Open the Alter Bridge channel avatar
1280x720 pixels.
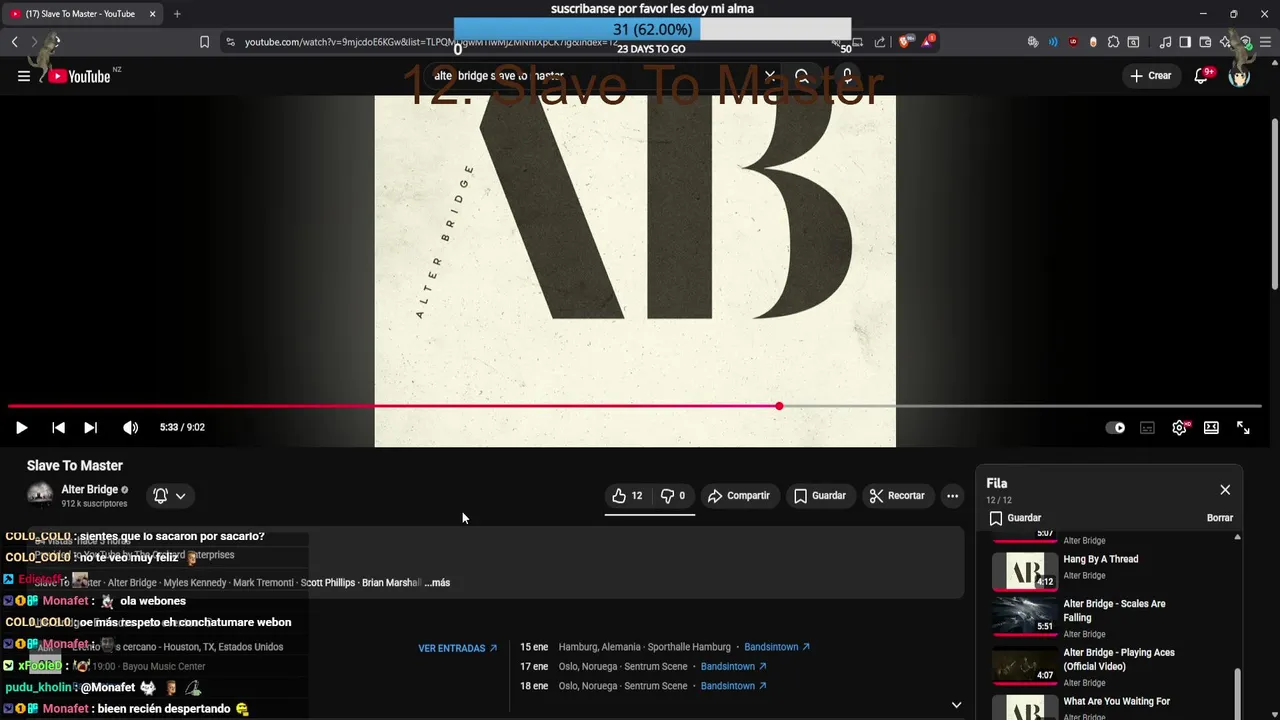coord(40,495)
